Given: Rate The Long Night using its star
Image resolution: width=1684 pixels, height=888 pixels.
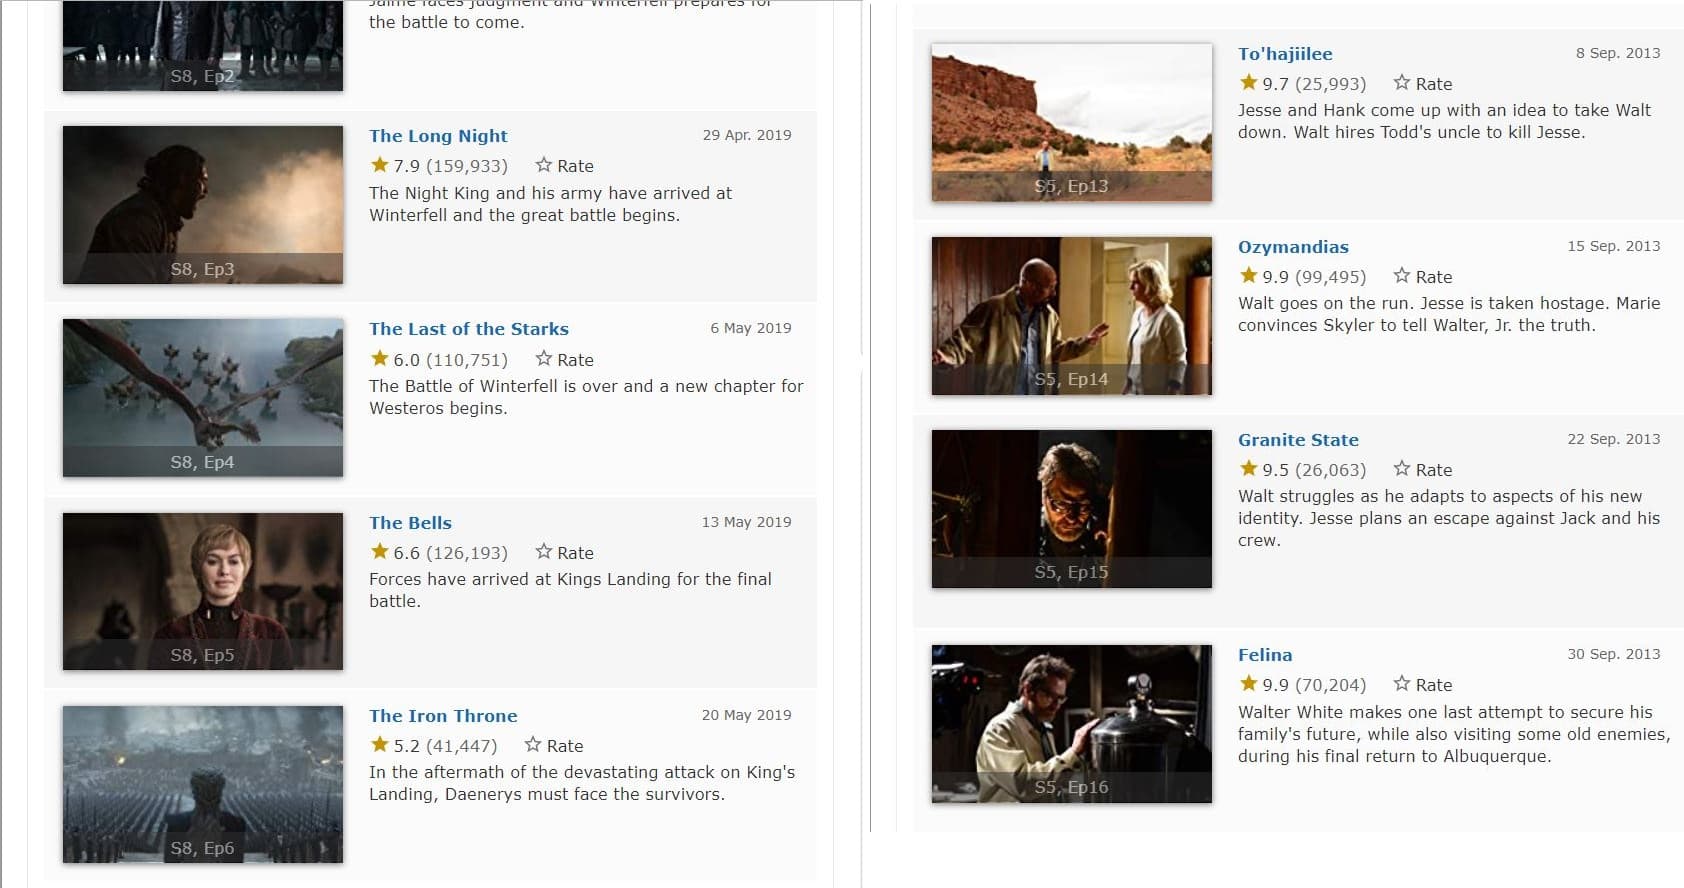Looking at the screenshot, I should click(543, 165).
